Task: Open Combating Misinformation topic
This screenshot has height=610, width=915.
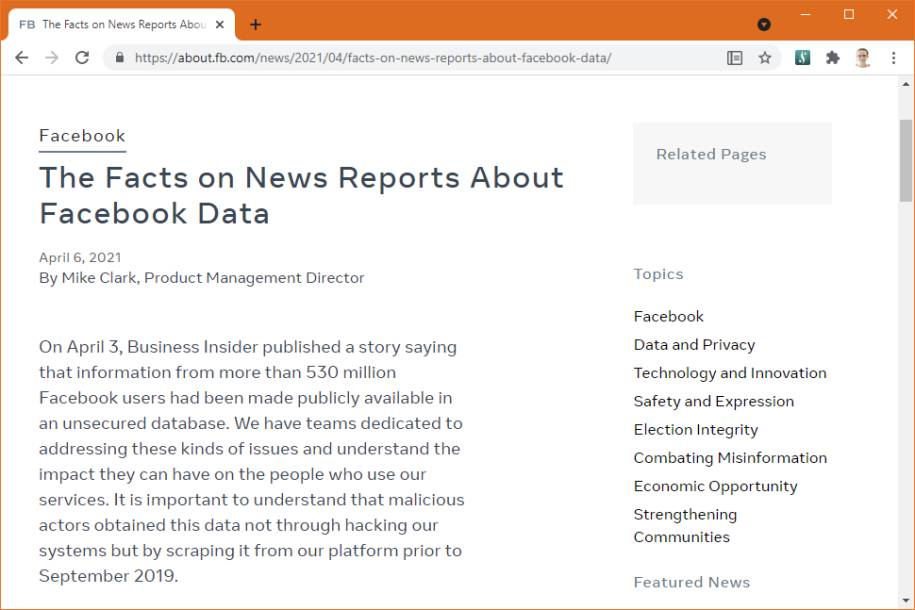Action: point(730,458)
